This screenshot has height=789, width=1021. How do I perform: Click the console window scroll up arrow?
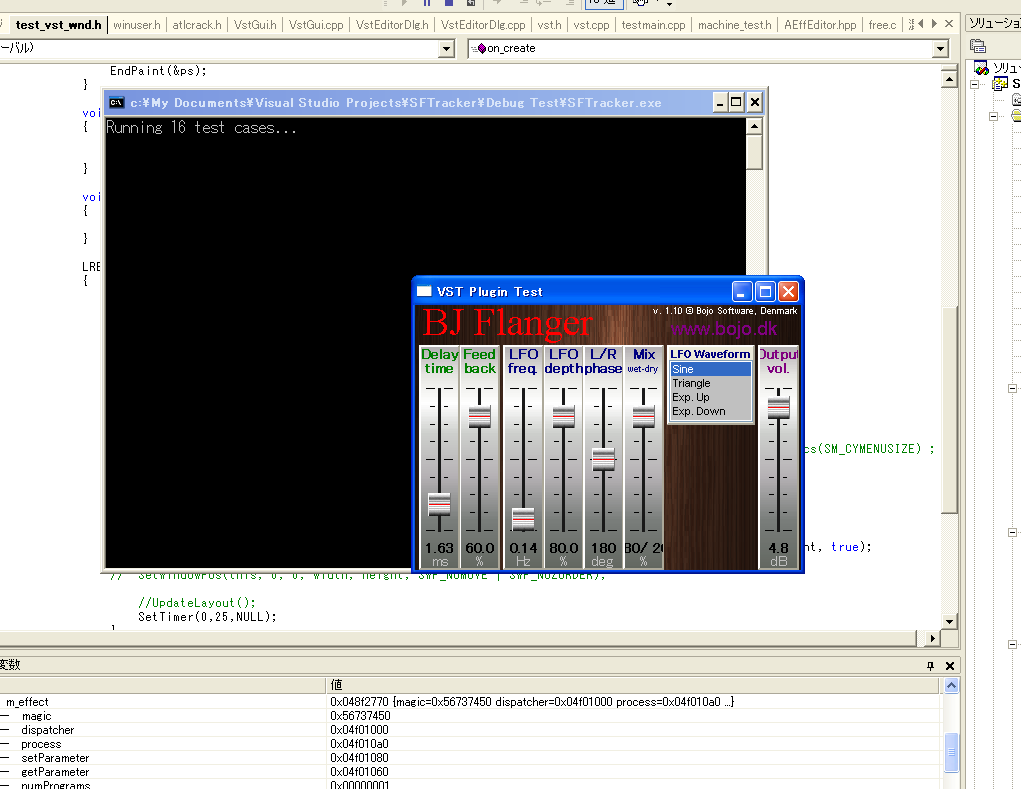(755, 125)
